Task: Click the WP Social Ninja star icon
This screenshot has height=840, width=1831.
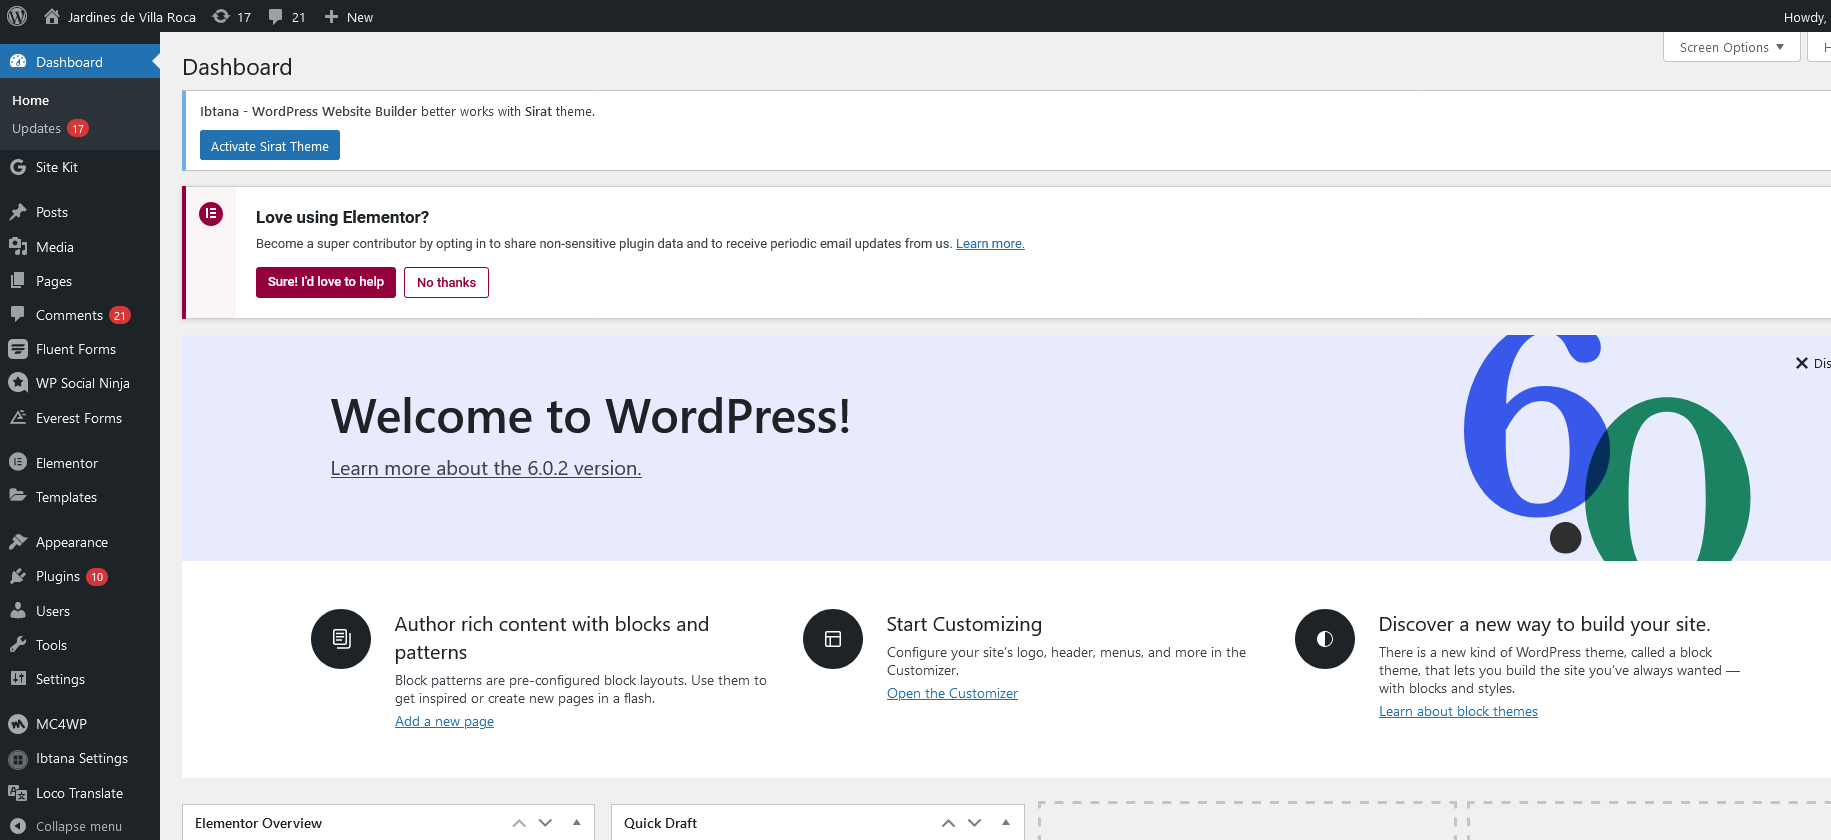Action: point(18,383)
